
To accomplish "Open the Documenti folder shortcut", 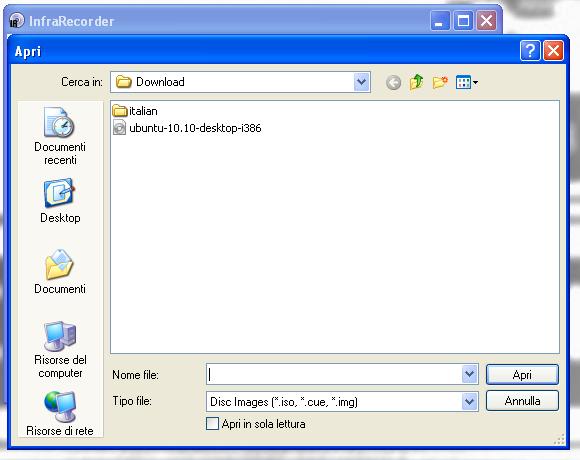I will (60, 272).
